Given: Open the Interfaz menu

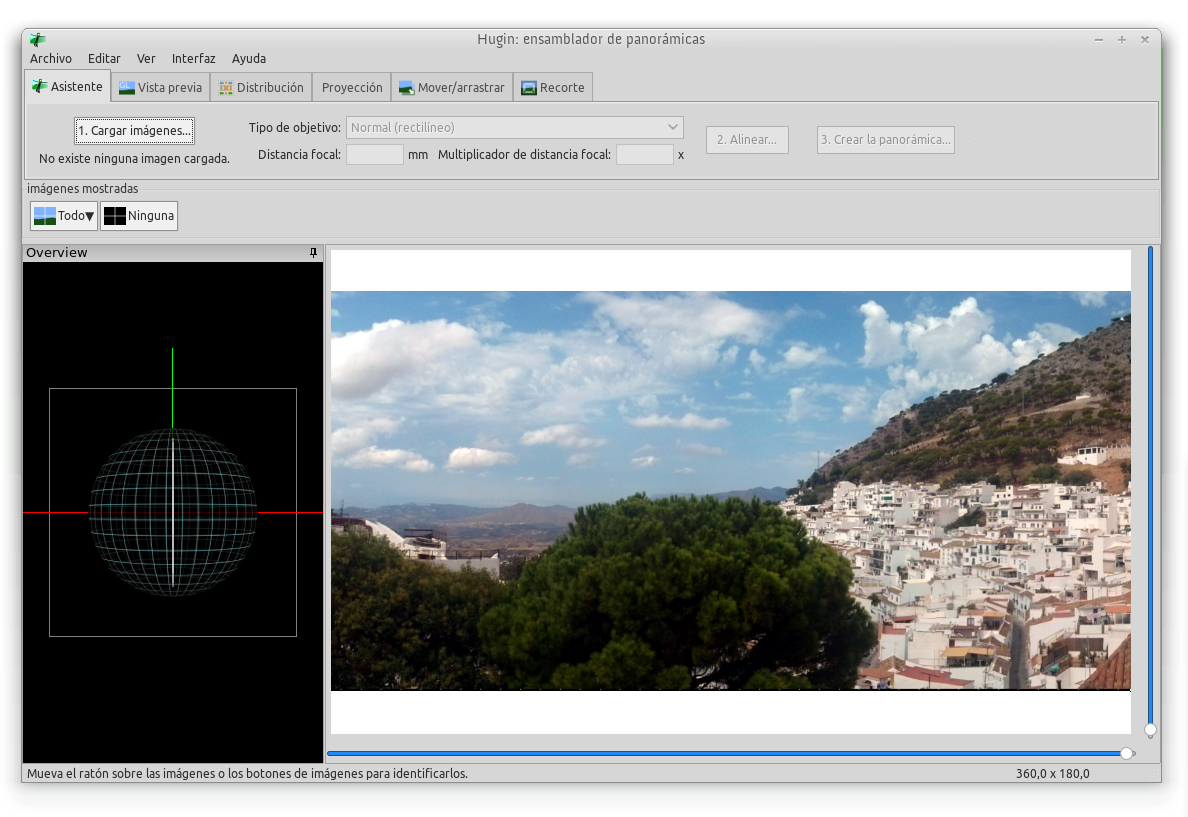Looking at the screenshot, I should [193, 59].
